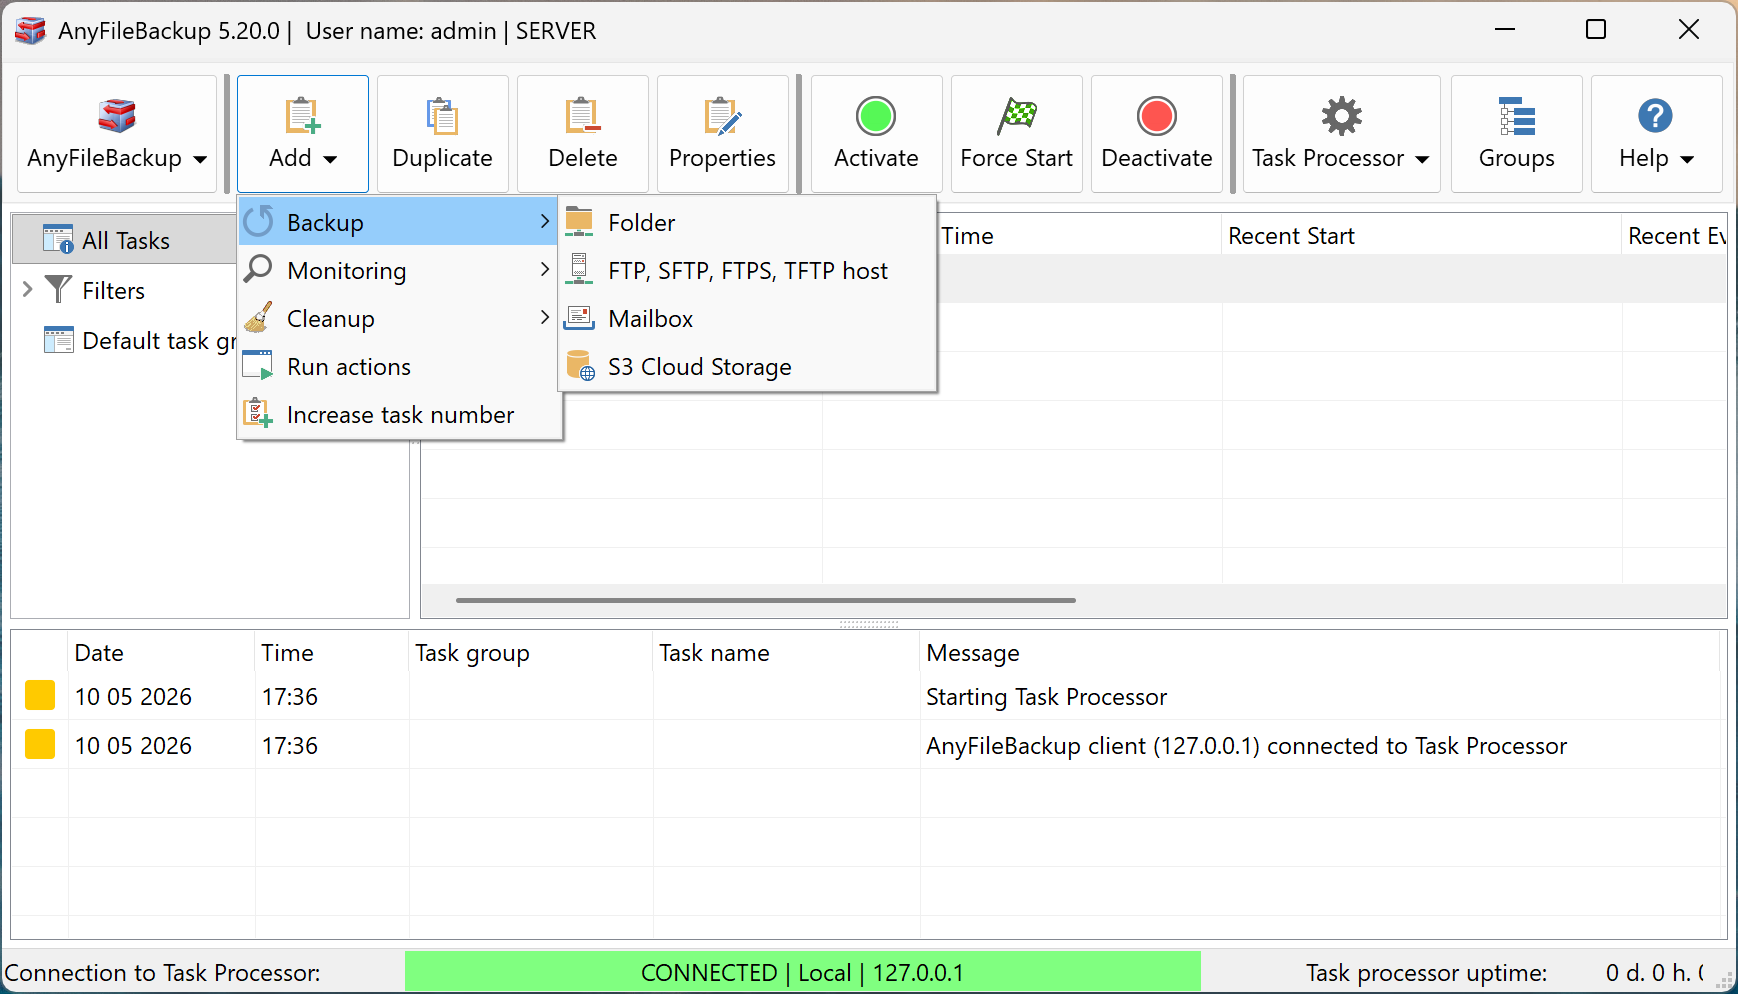Maximize the AnyFileBackup window
1738x994 pixels.
1596,30
